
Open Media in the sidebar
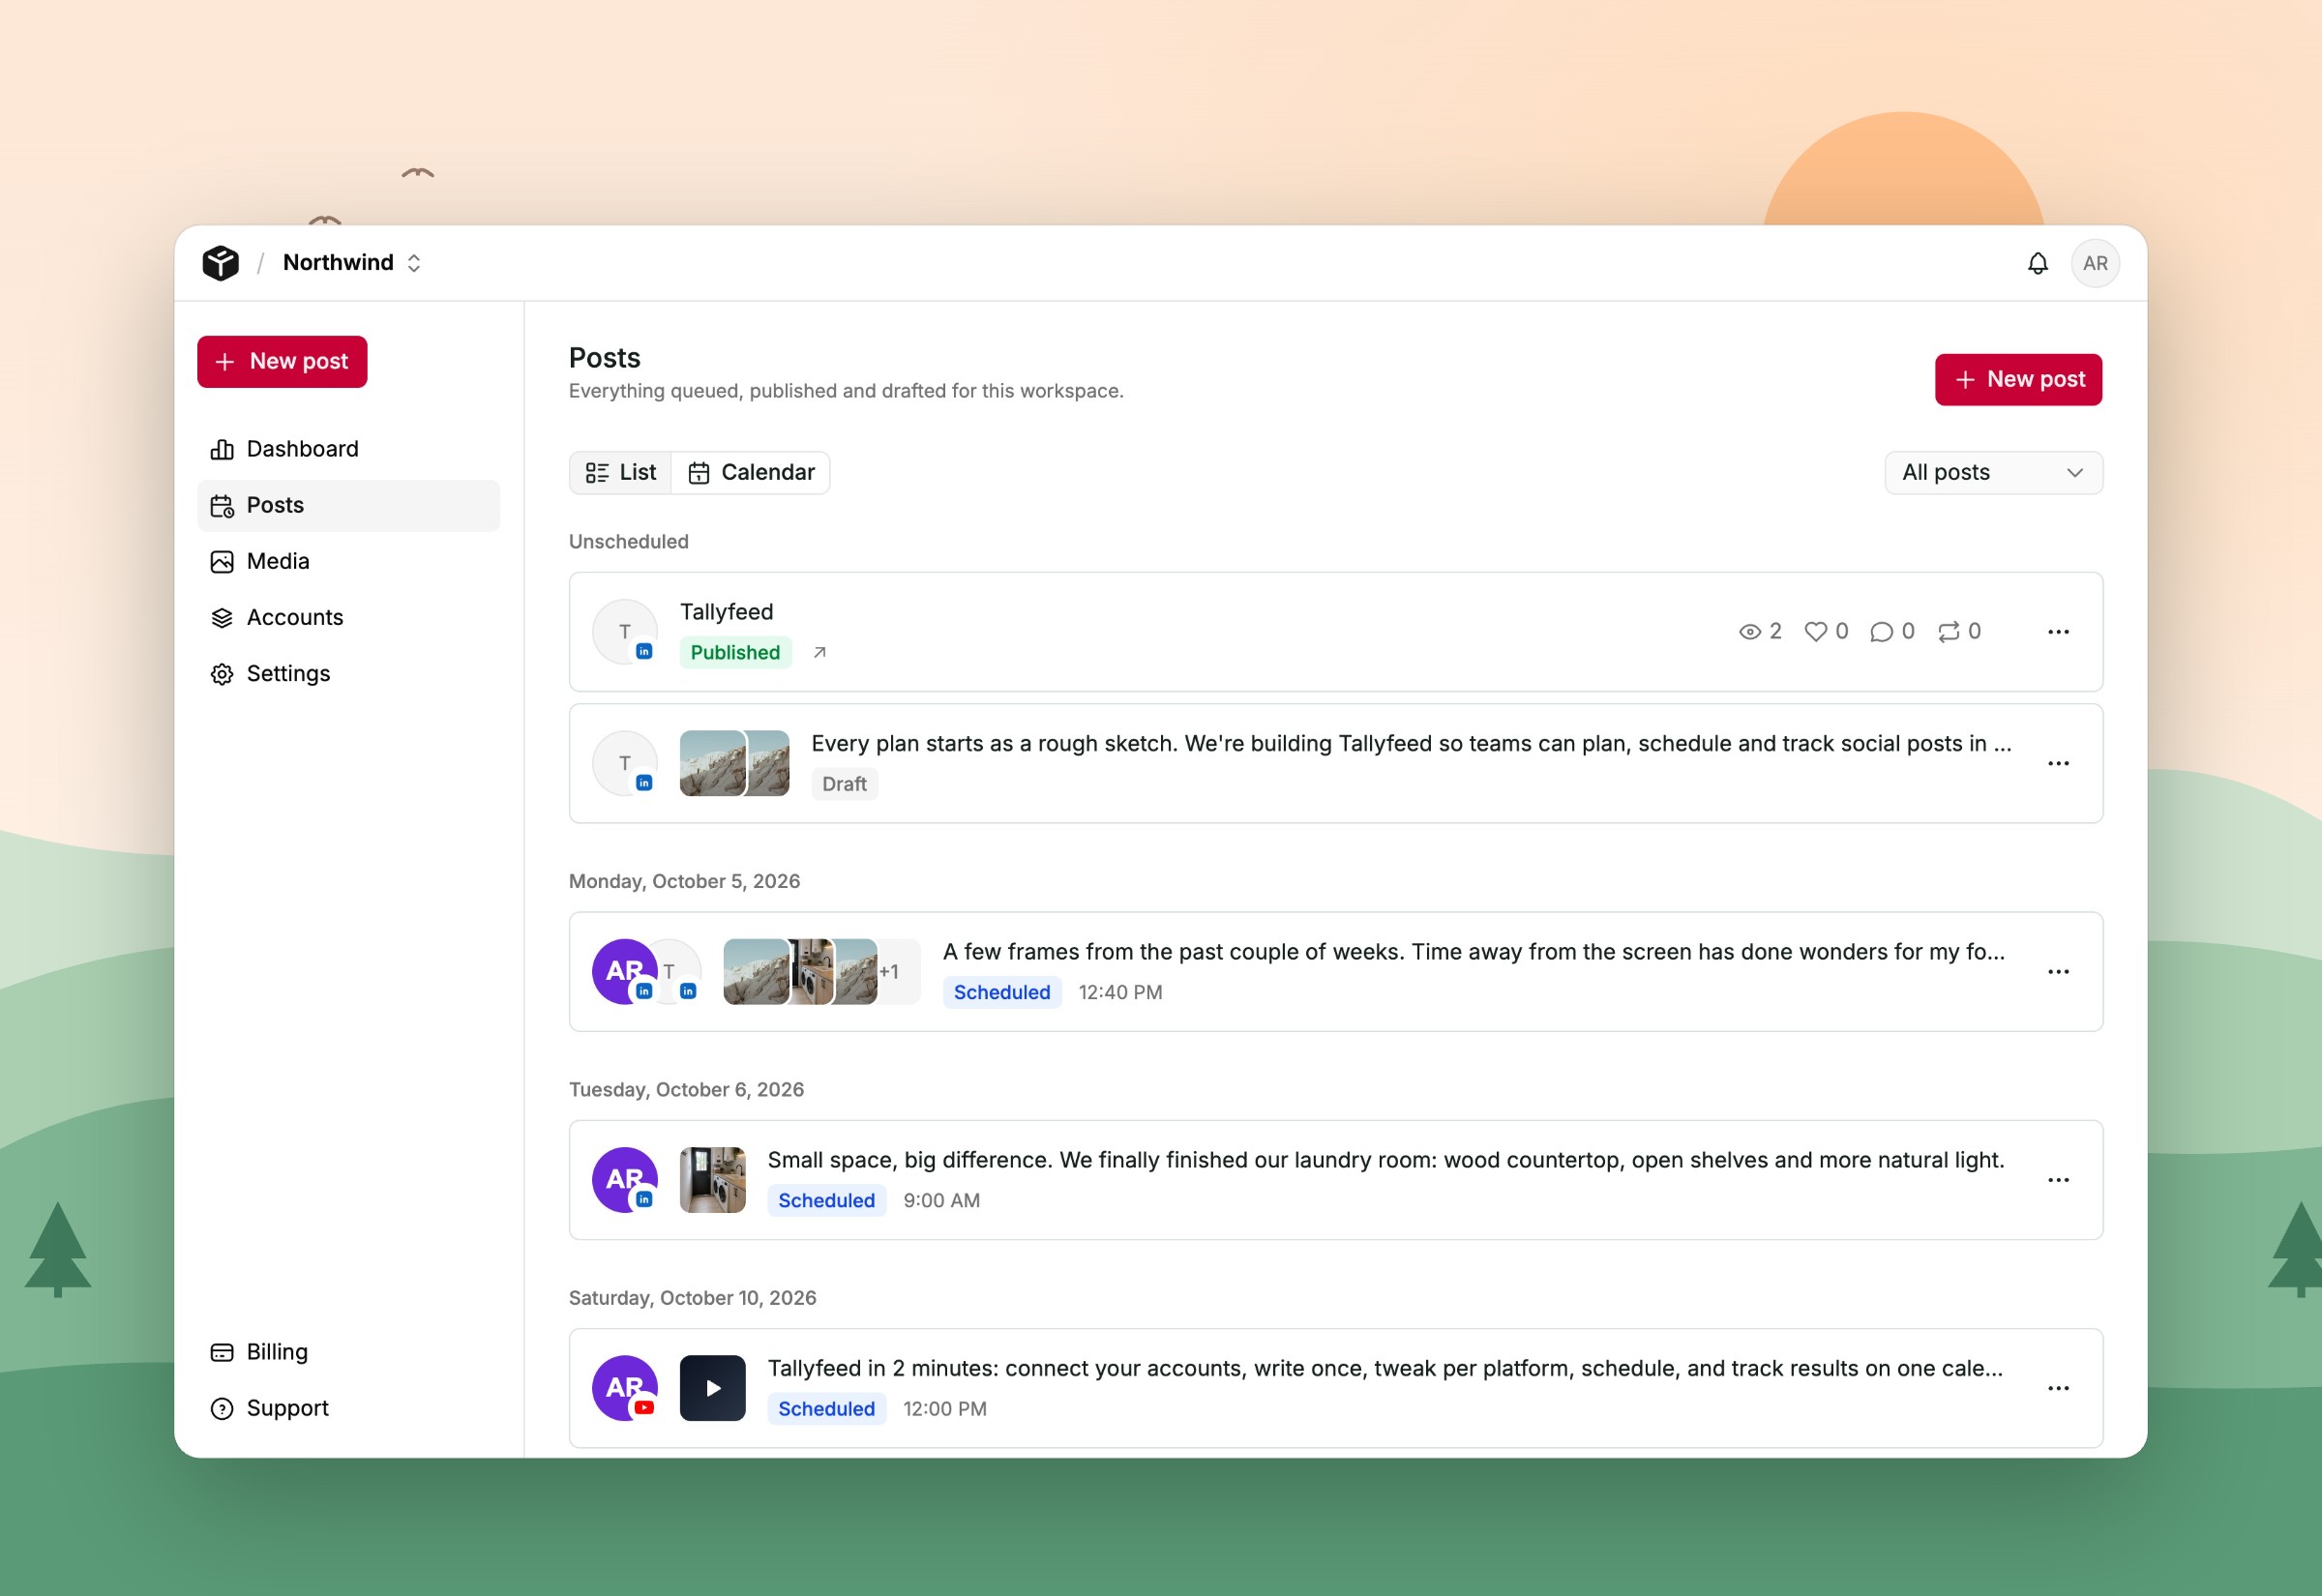pos(348,561)
